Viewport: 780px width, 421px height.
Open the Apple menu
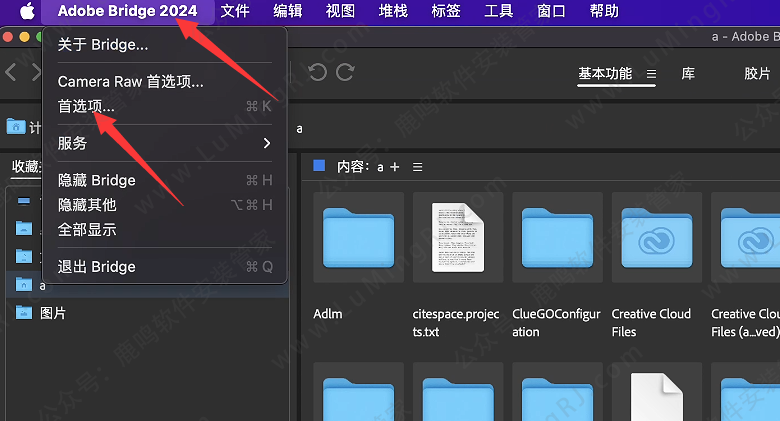point(27,11)
